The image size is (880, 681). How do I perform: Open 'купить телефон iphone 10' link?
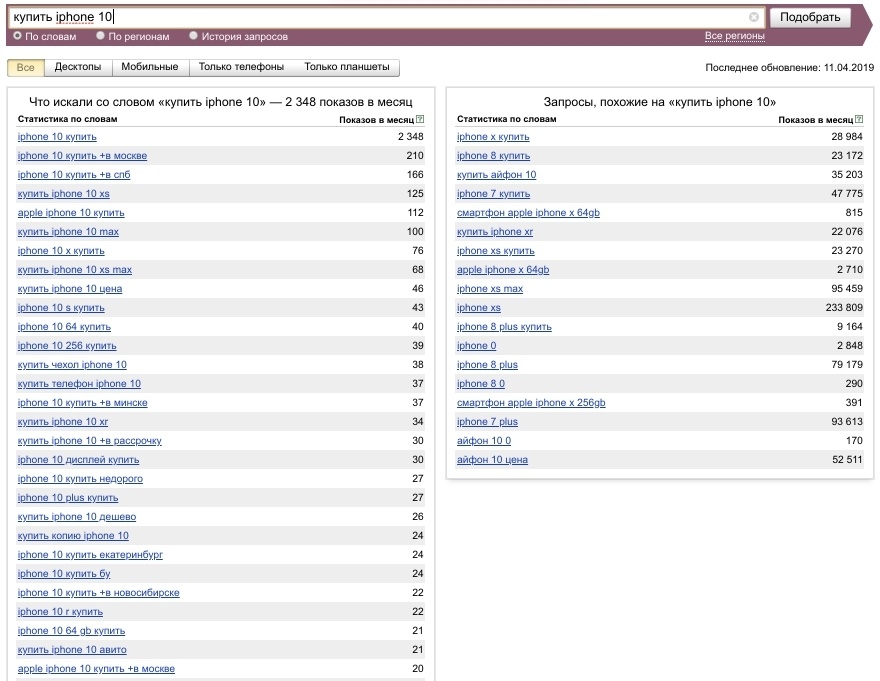point(79,384)
